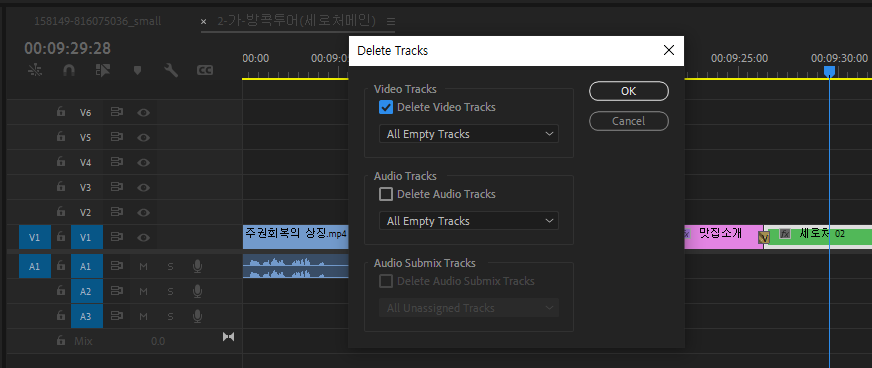Image resolution: width=872 pixels, height=368 pixels.
Task: Open sequence panel menu beside 세로처메인 tab
Action: point(391,22)
